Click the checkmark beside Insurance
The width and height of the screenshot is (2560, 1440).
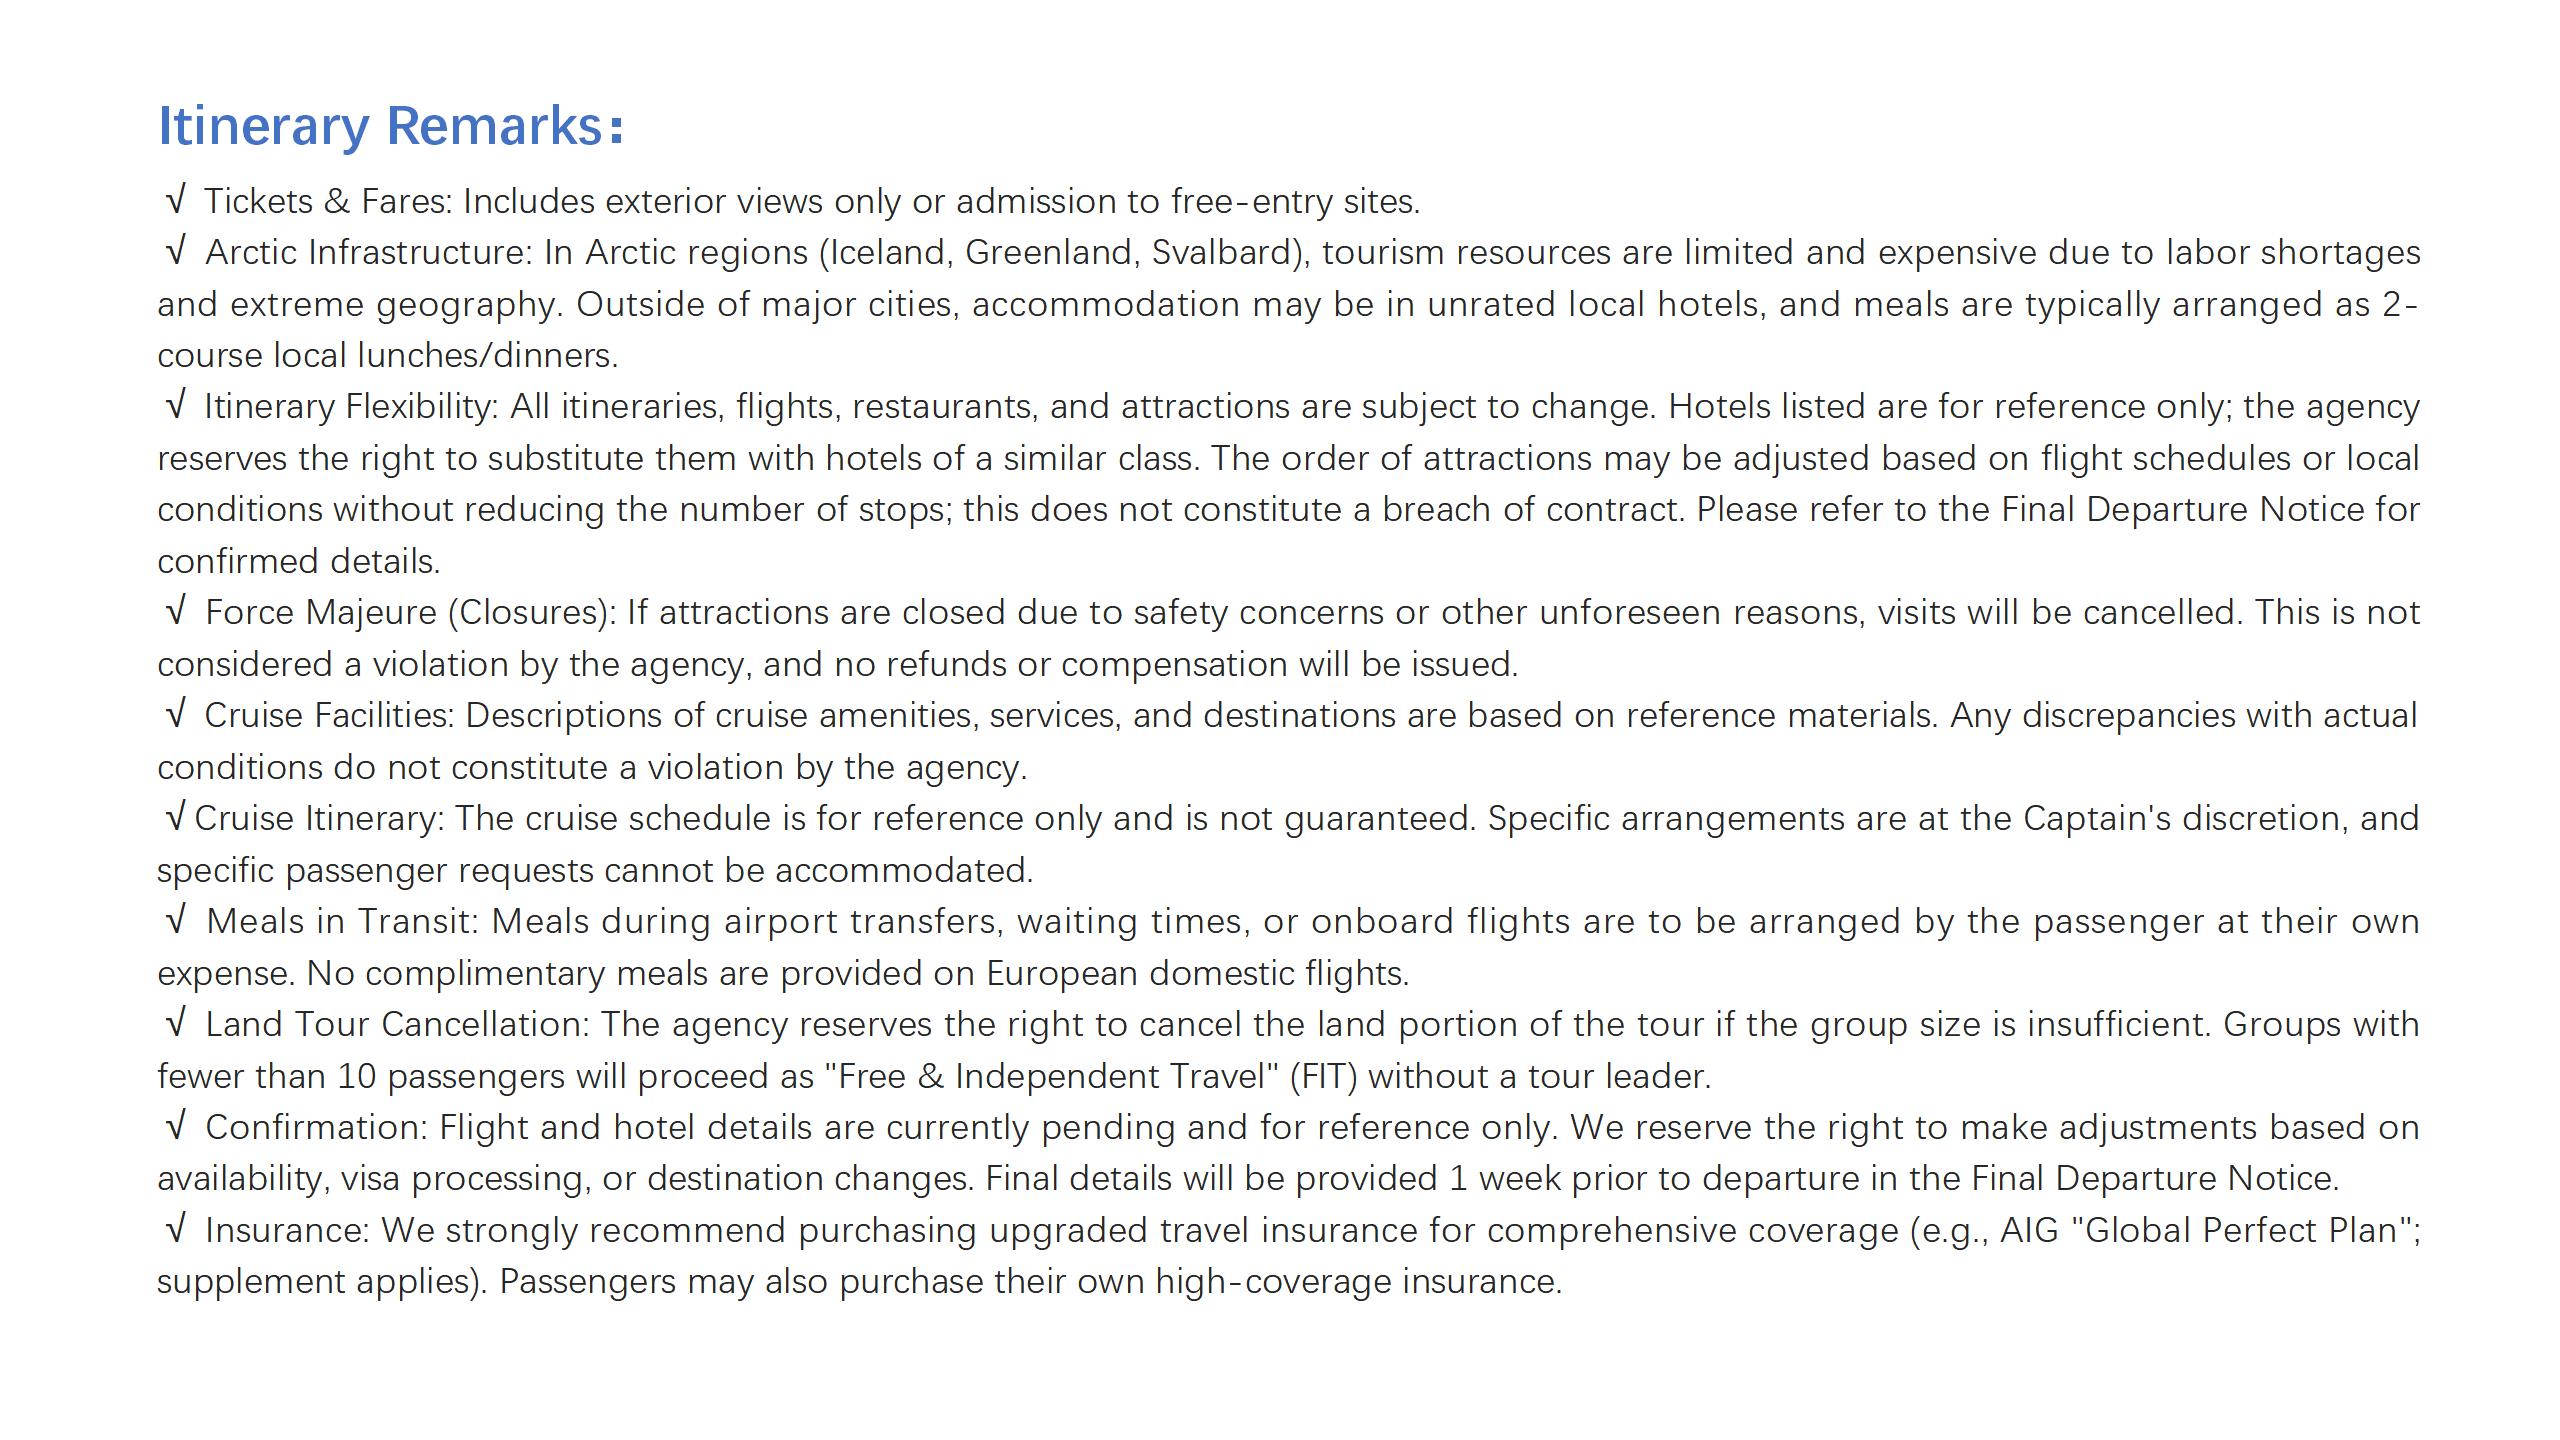176,1230
